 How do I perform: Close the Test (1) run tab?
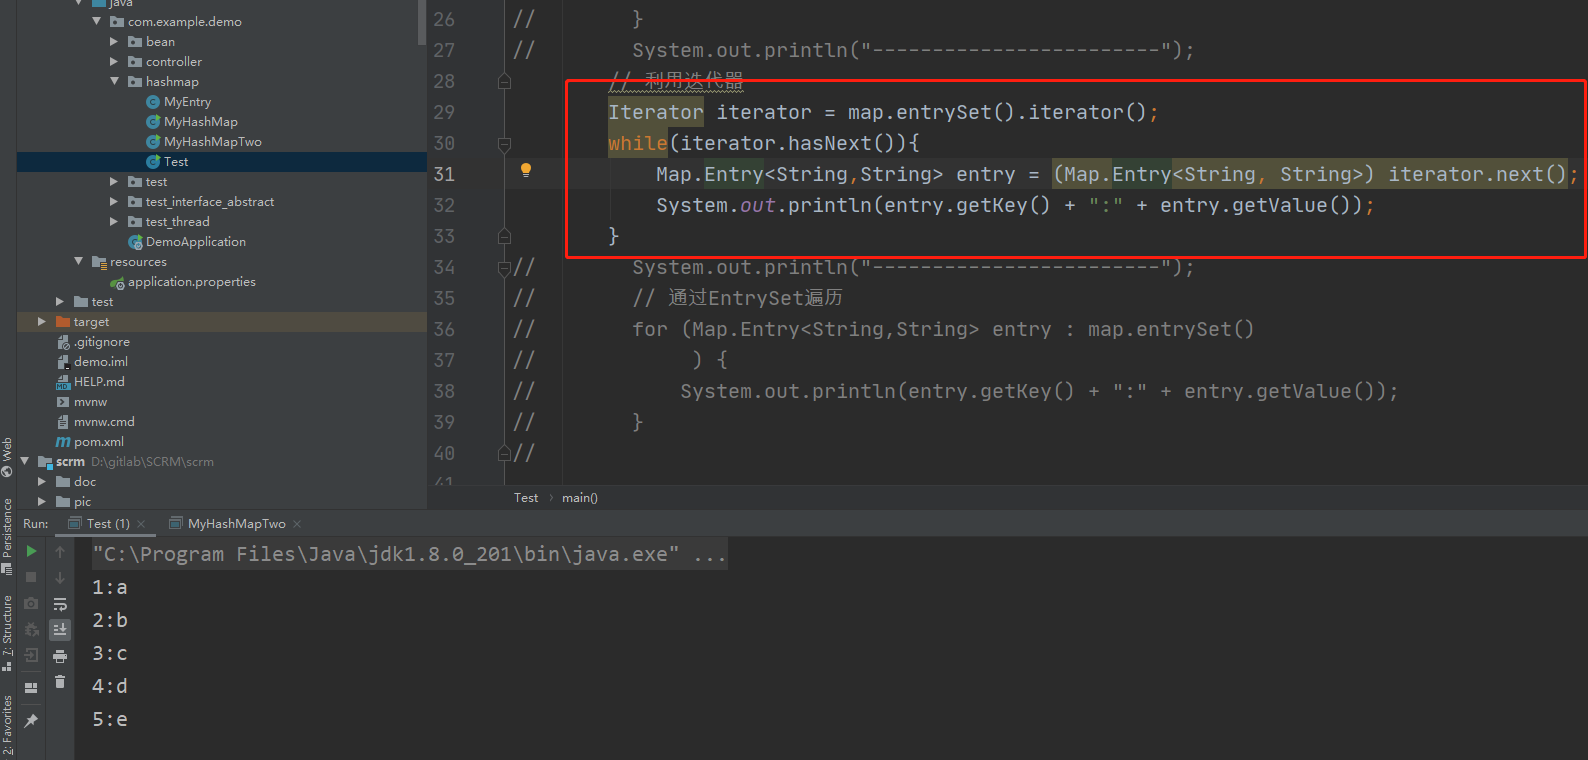click(x=141, y=524)
